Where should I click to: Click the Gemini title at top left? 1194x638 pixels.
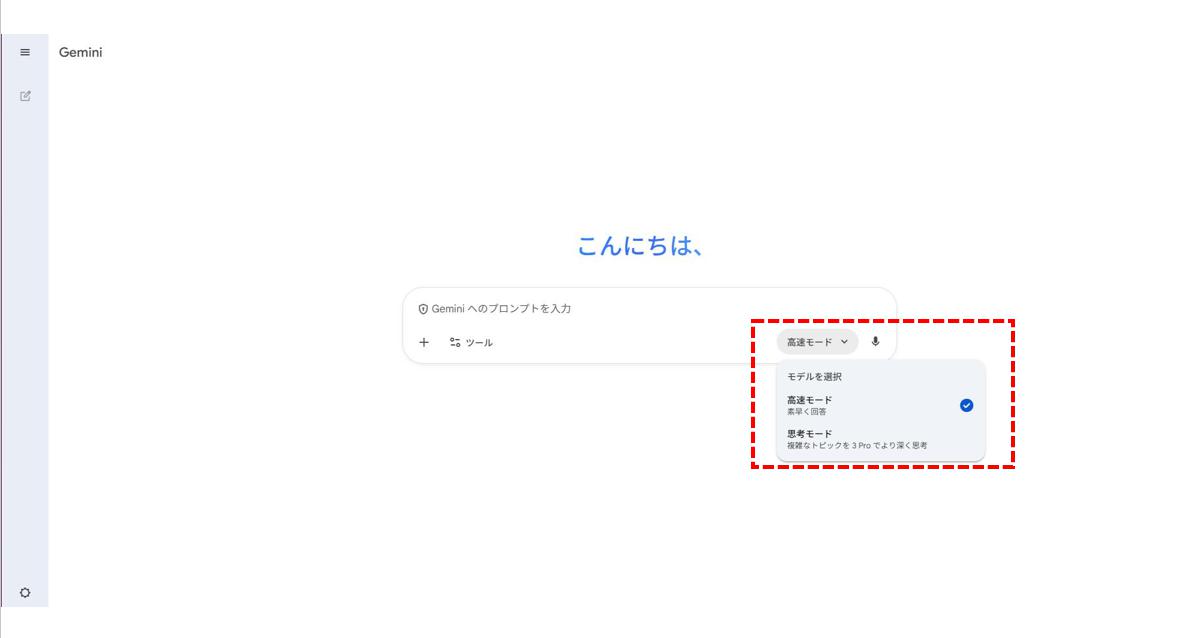tap(80, 52)
